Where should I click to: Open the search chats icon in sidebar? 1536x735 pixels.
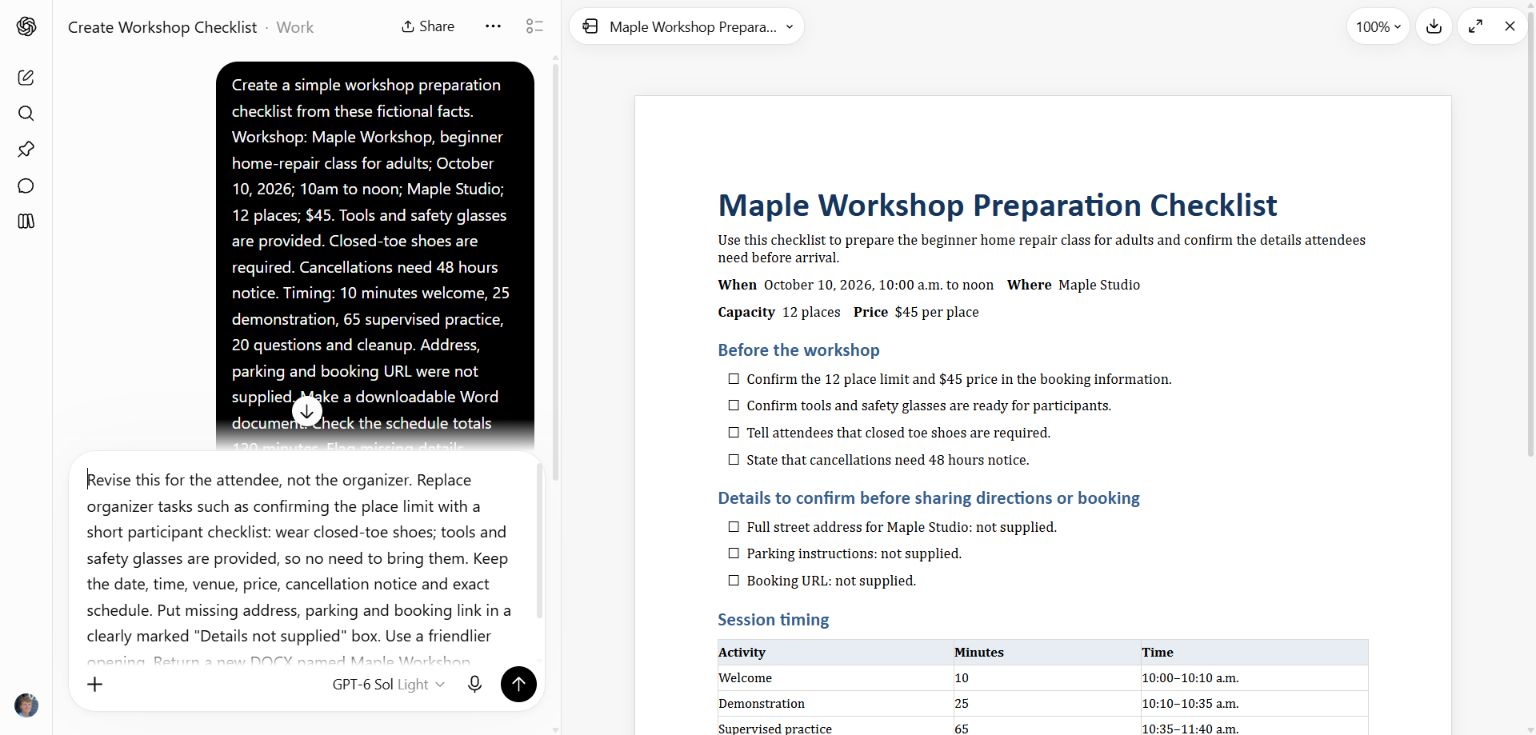pos(26,113)
